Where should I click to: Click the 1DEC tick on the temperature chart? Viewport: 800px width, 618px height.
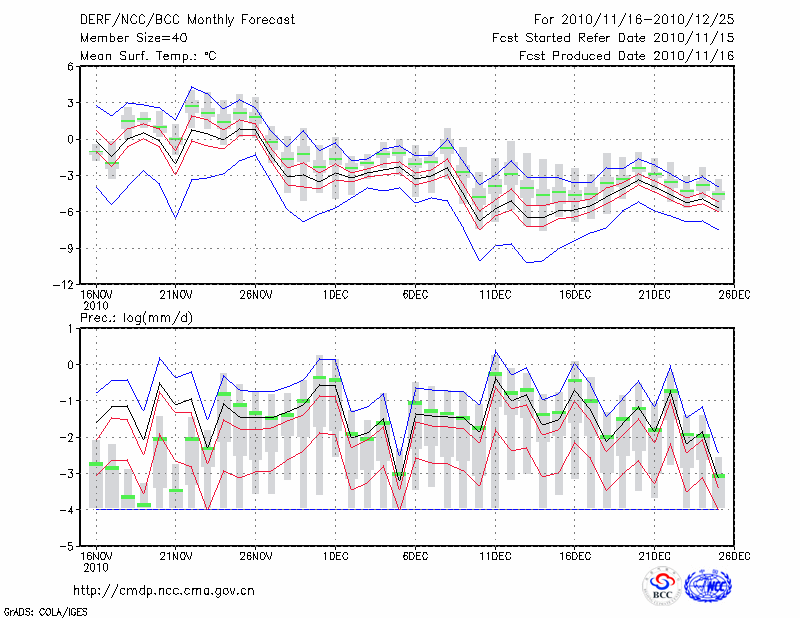(335, 293)
